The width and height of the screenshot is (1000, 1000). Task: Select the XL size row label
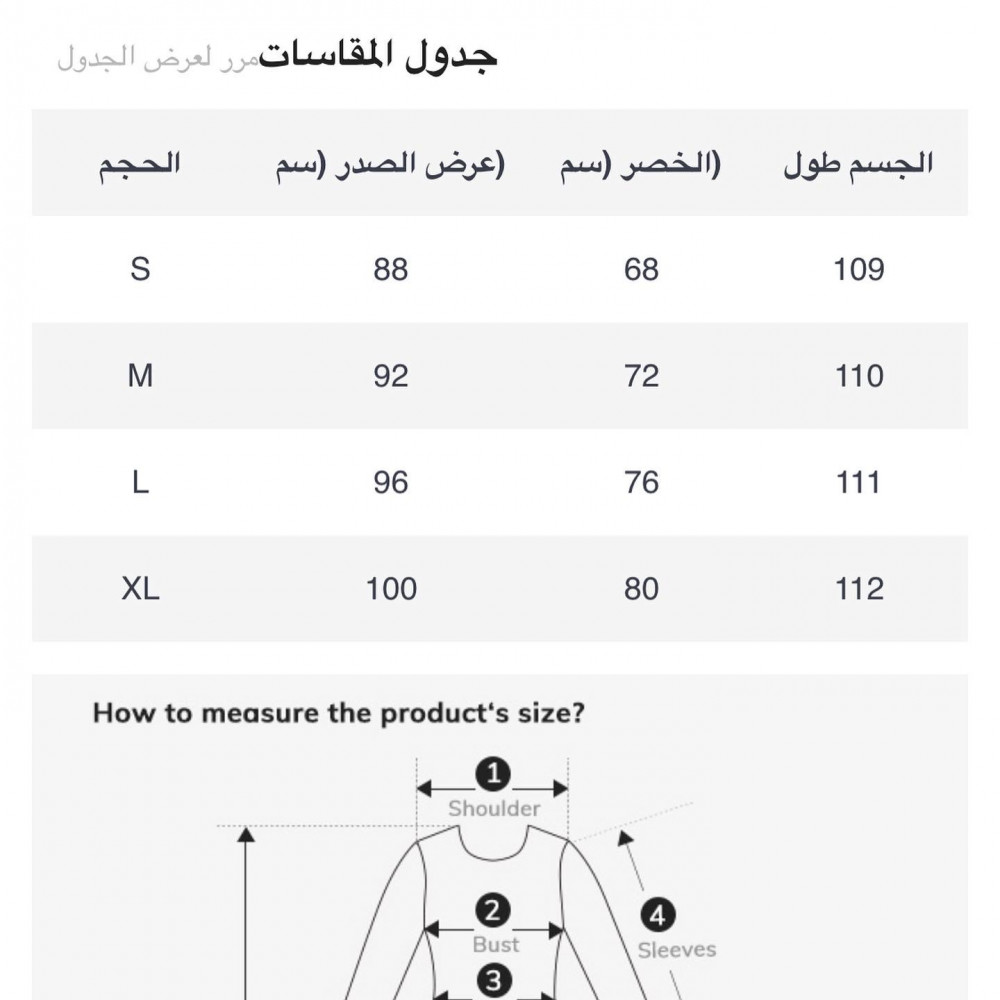click(x=140, y=589)
